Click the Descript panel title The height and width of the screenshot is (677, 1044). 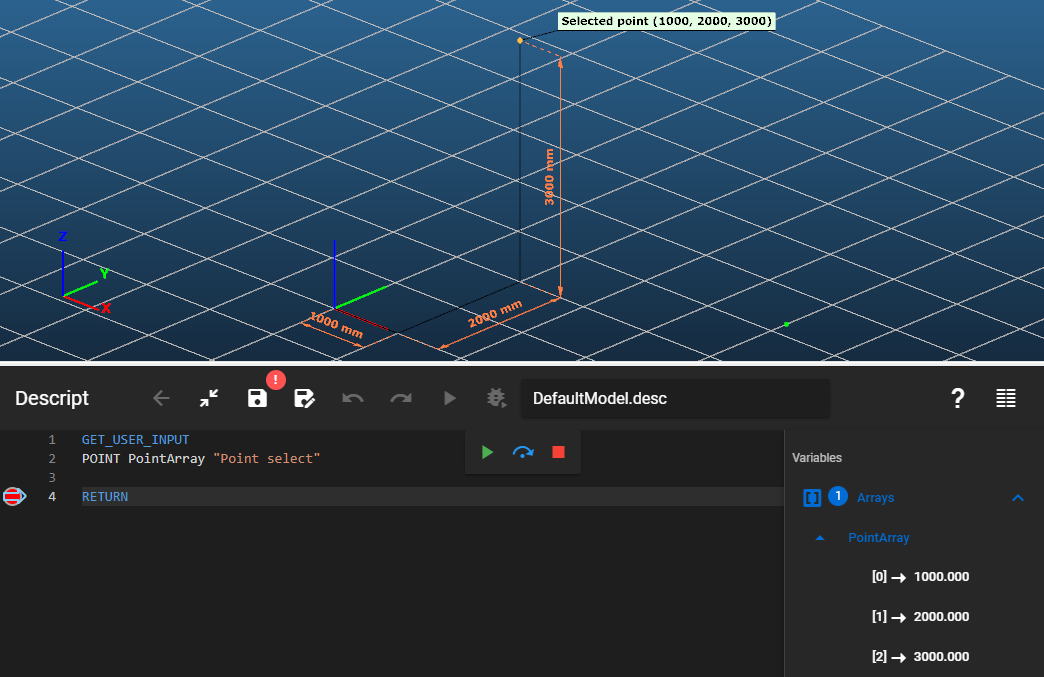(x=52, y=398)
